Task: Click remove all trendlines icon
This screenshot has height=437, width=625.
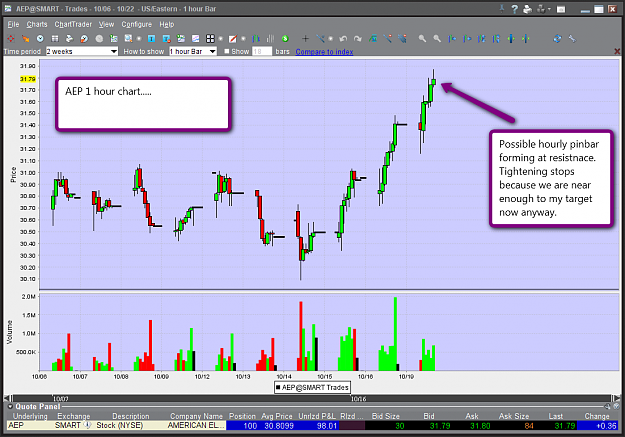Action: [403, 39]
